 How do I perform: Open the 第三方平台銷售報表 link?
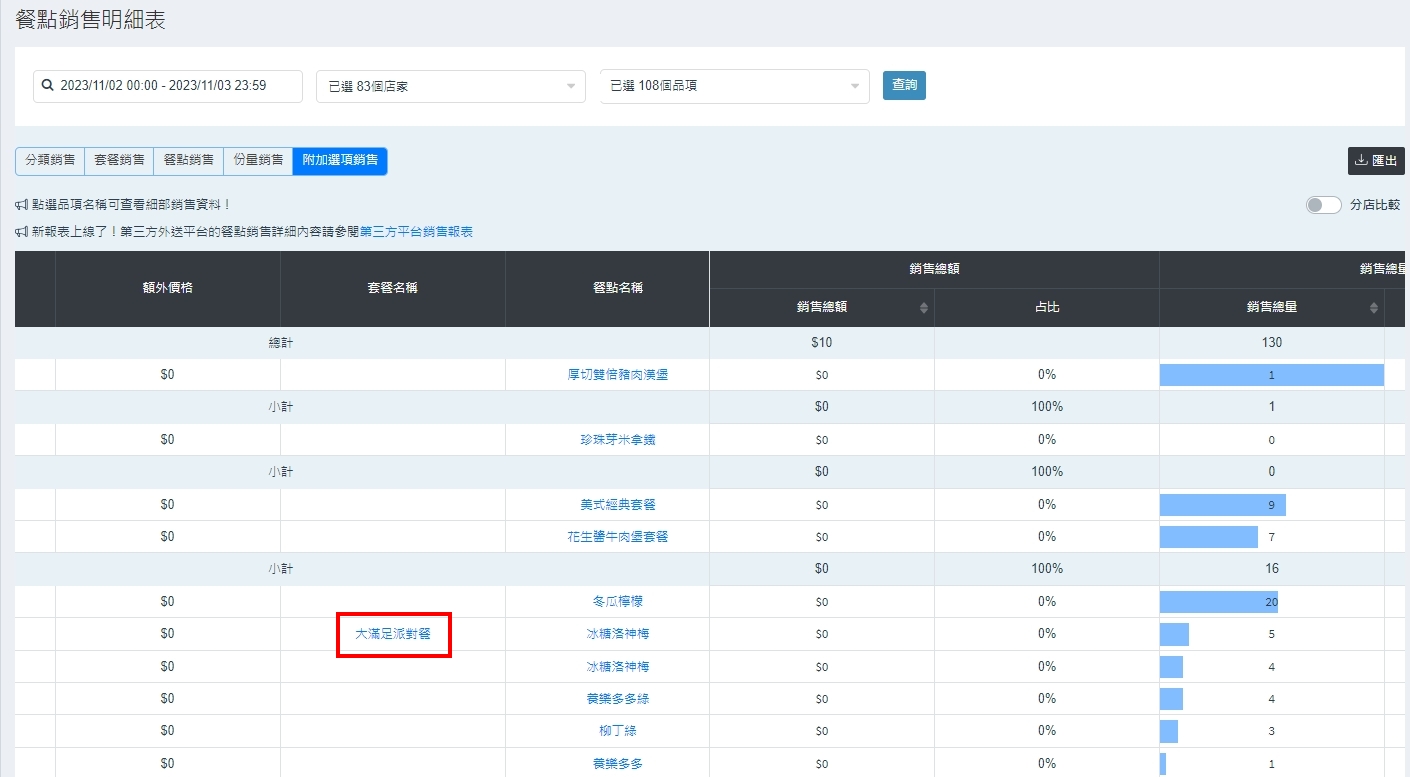[416, 232]
